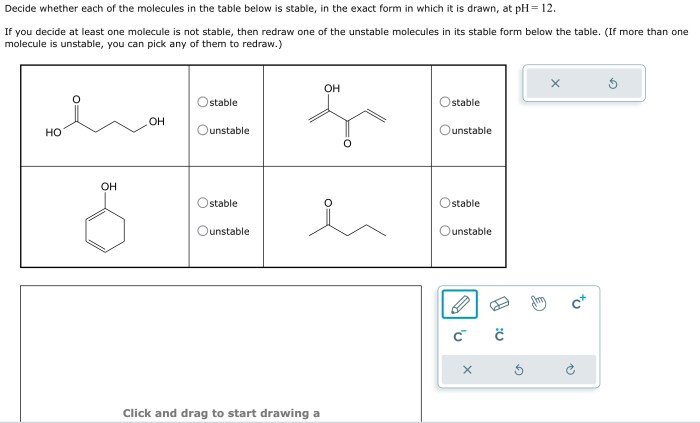
Task: Click the top panel reset arrow
Action: 613,83
